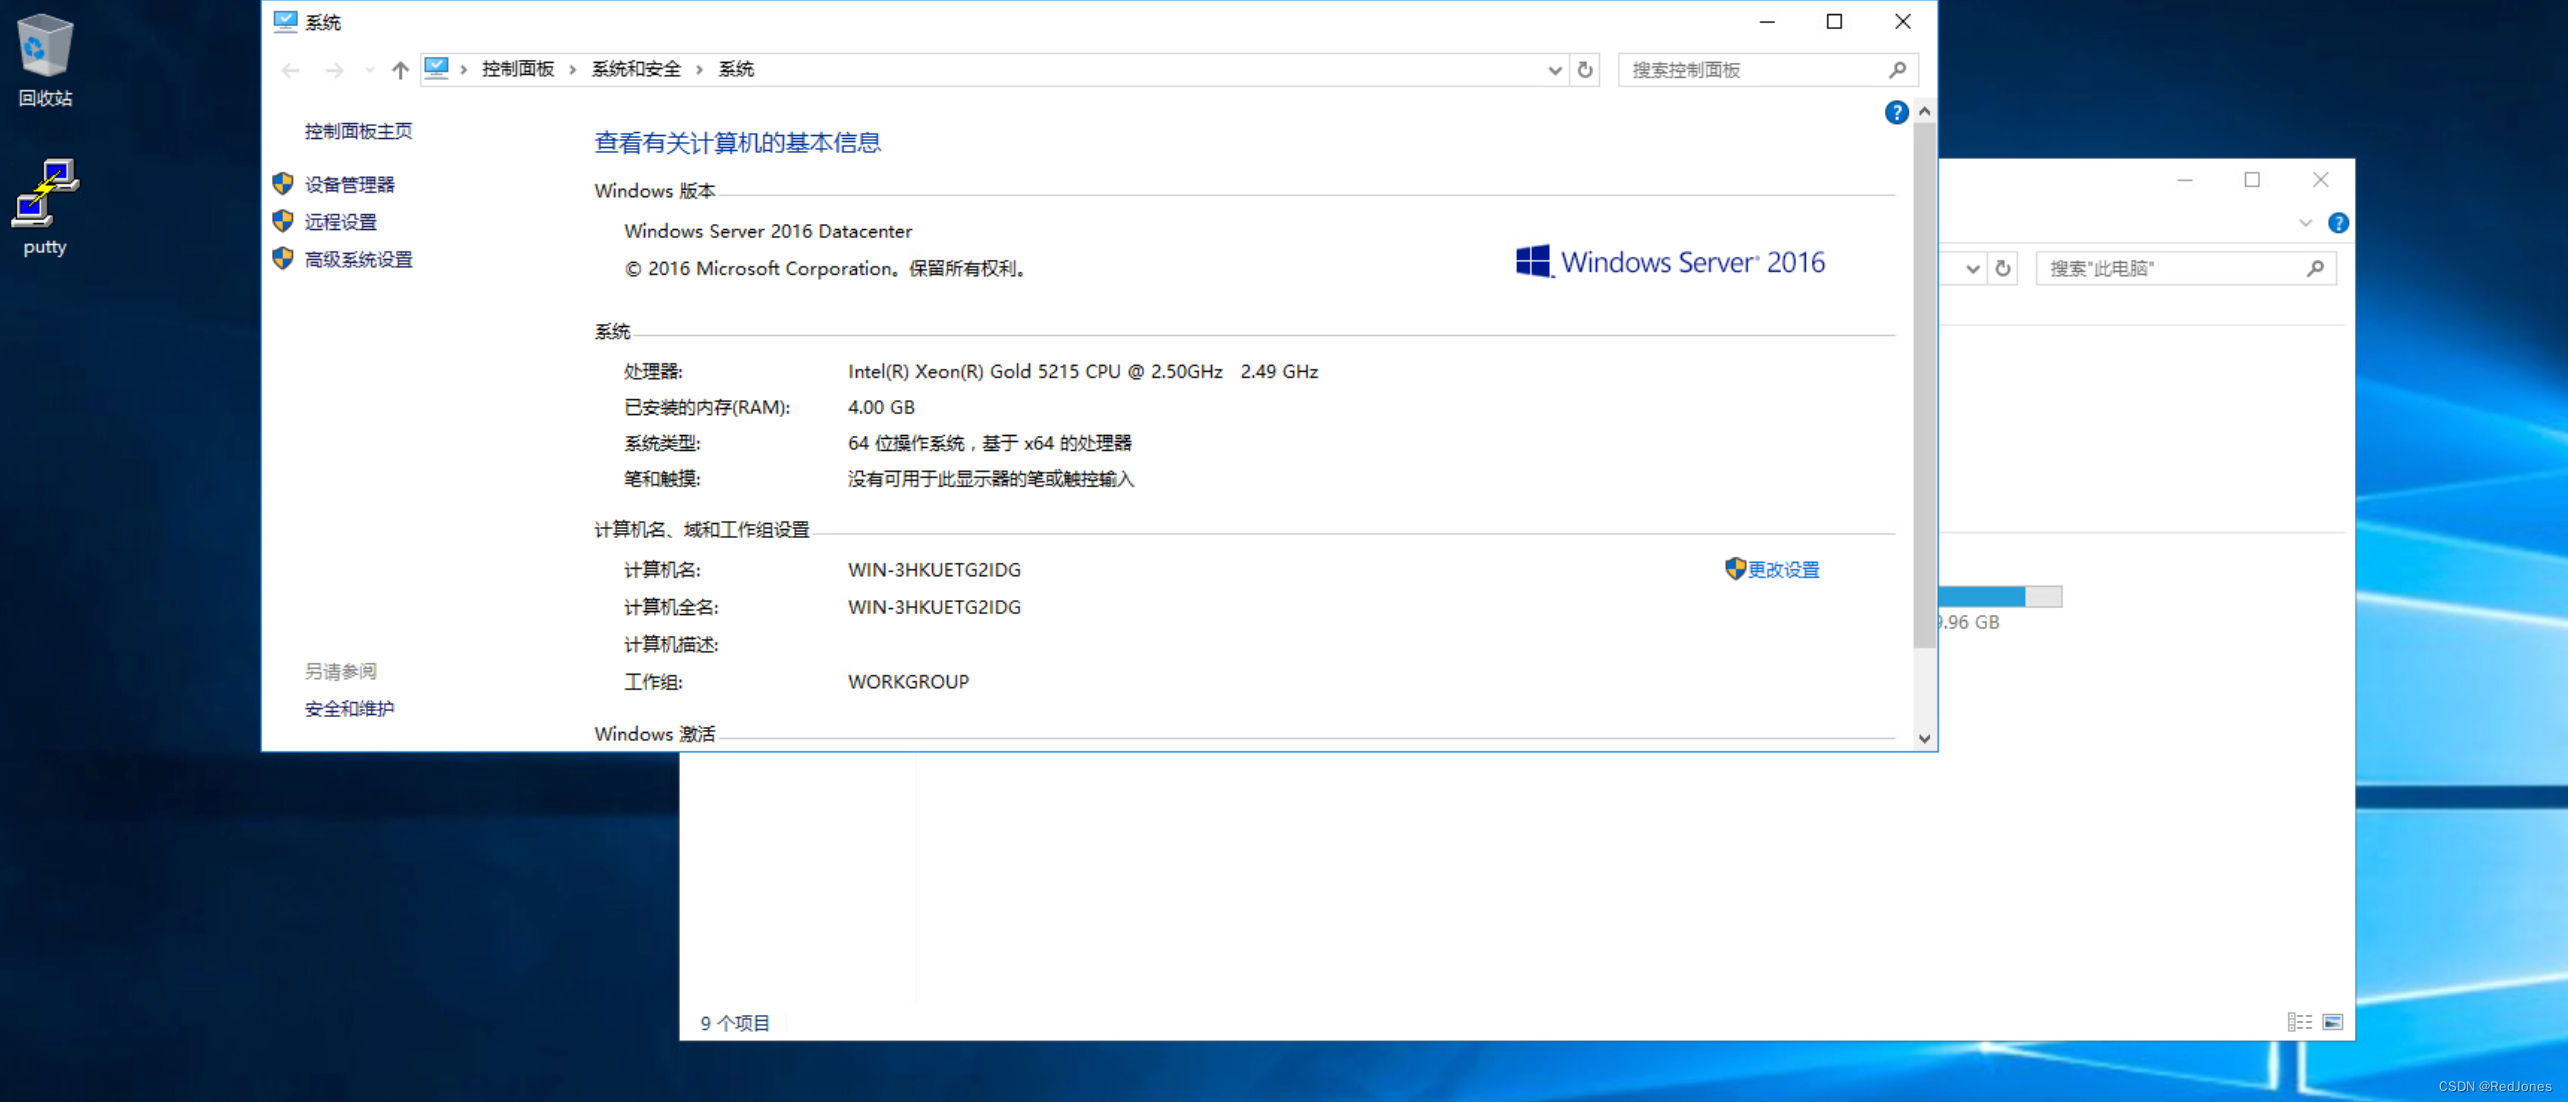This screenshot has height=1102, width=2568.
Task: Open the Recycle Bin desktop icon
Action: pos(45,60)
